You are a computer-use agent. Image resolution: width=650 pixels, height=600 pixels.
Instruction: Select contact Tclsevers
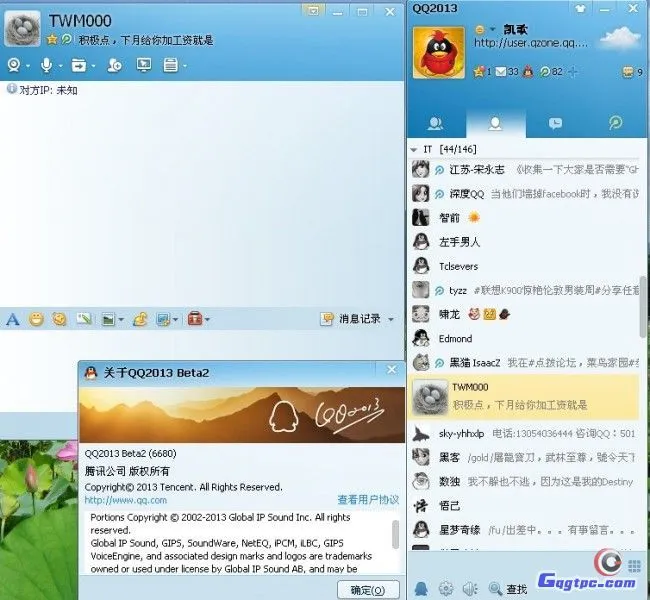pos(526,266)
